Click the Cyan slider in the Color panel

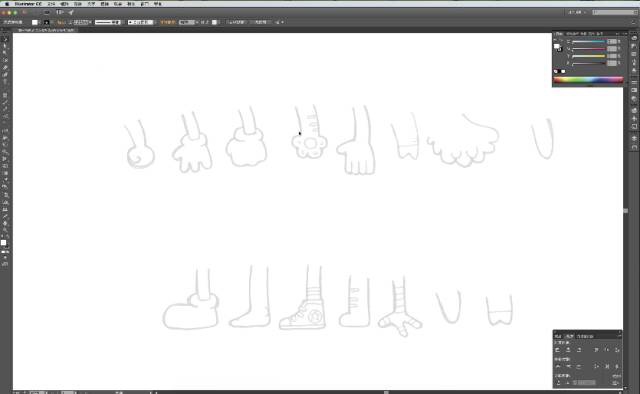(x=589, y=42)
